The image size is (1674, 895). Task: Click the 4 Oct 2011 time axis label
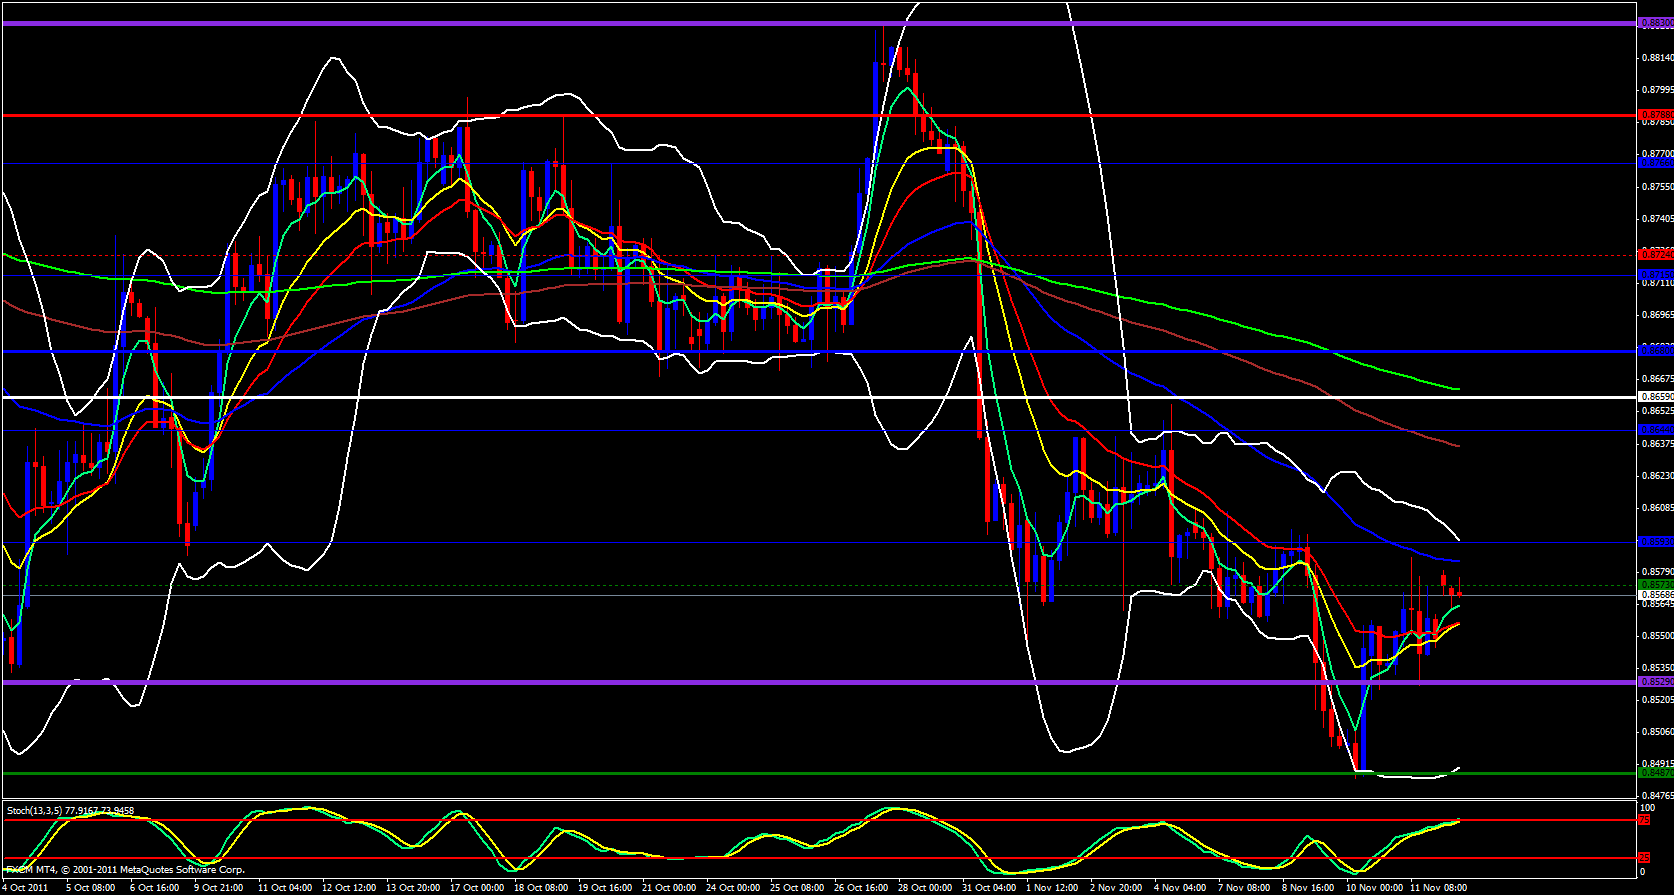click(24, 888)
